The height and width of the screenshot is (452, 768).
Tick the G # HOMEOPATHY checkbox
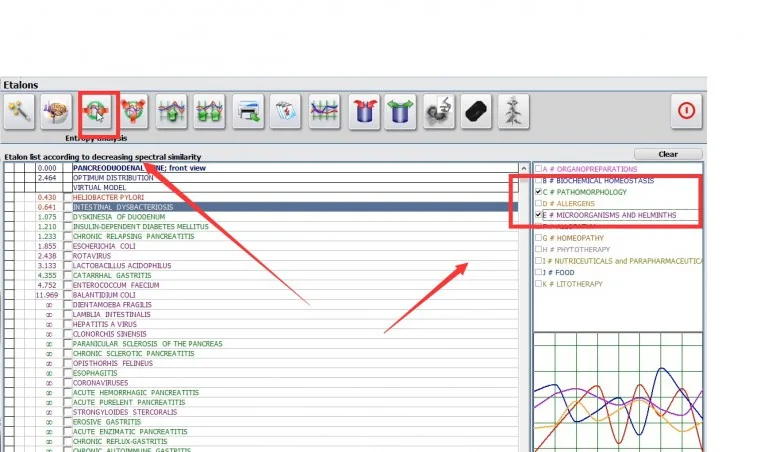pyautogui.click(x=538, y=238)
